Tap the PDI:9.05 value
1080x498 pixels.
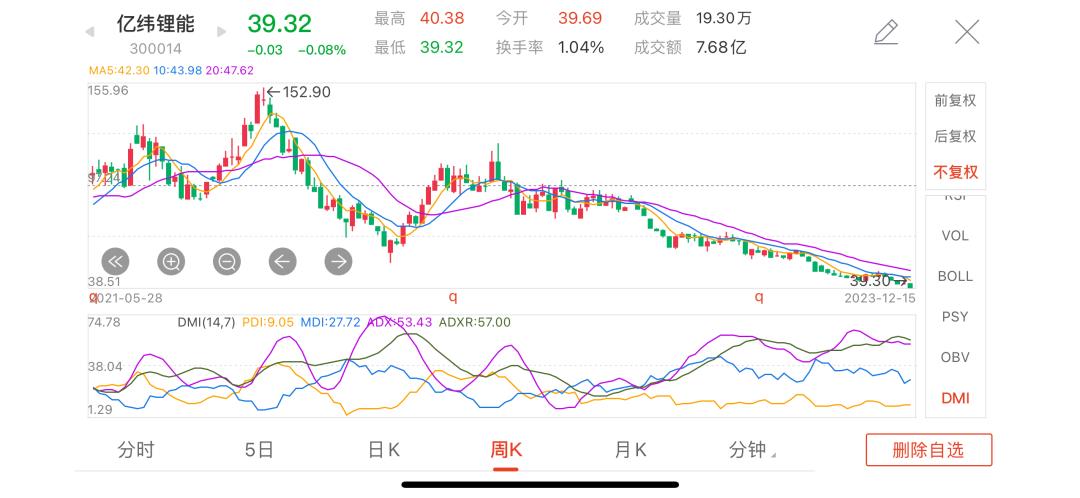pos(269,322)
